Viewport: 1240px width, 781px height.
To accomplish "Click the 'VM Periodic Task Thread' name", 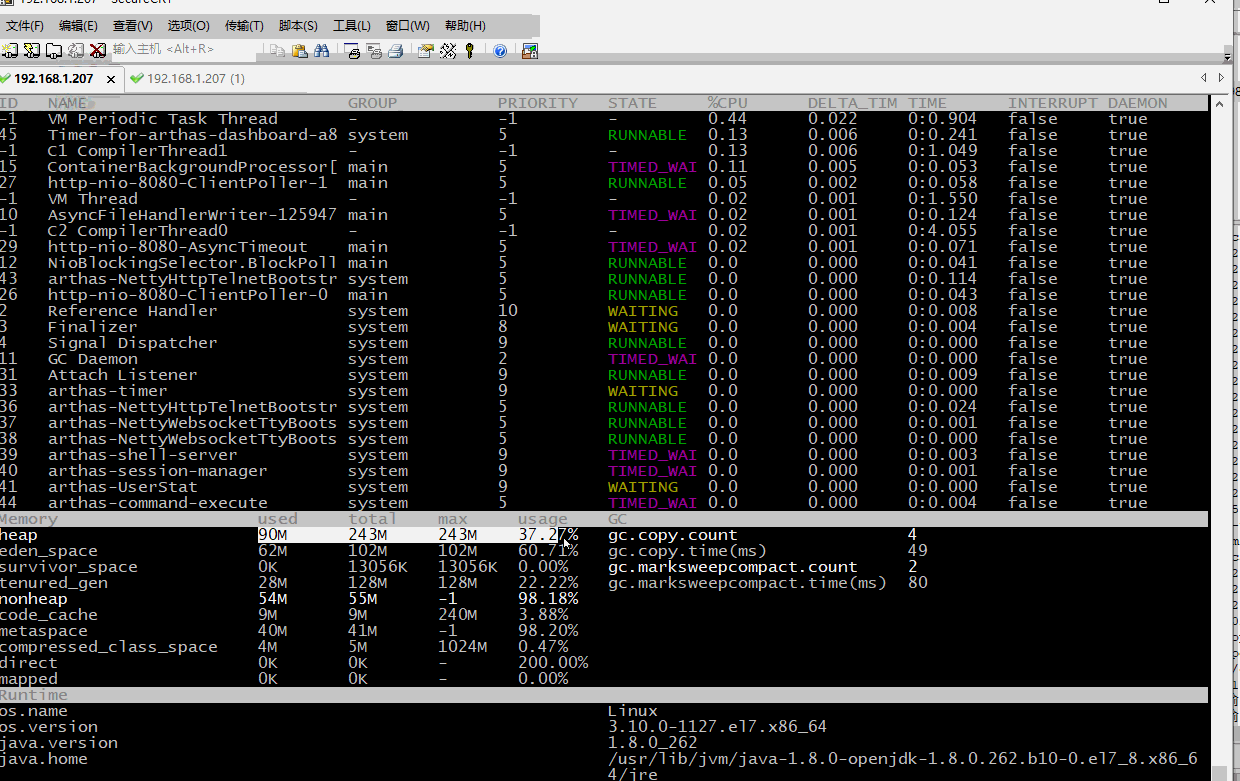I will click(163, 119).
